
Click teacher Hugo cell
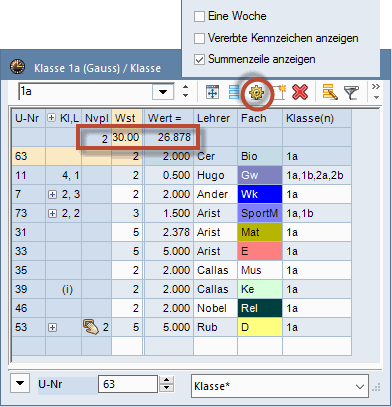(x=215, y=175)
